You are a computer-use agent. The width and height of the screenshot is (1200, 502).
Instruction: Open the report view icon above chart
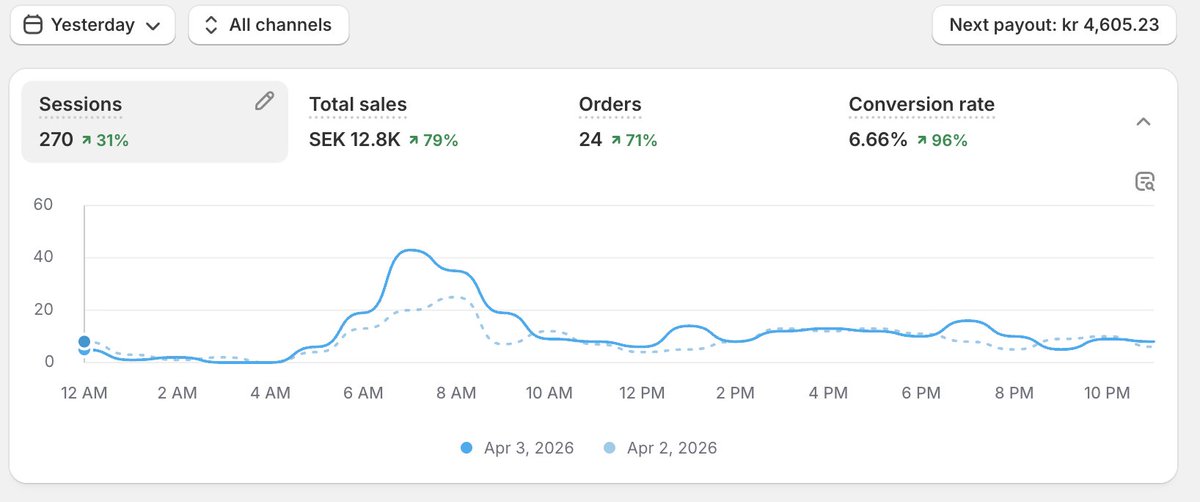tap(1145, 182)
